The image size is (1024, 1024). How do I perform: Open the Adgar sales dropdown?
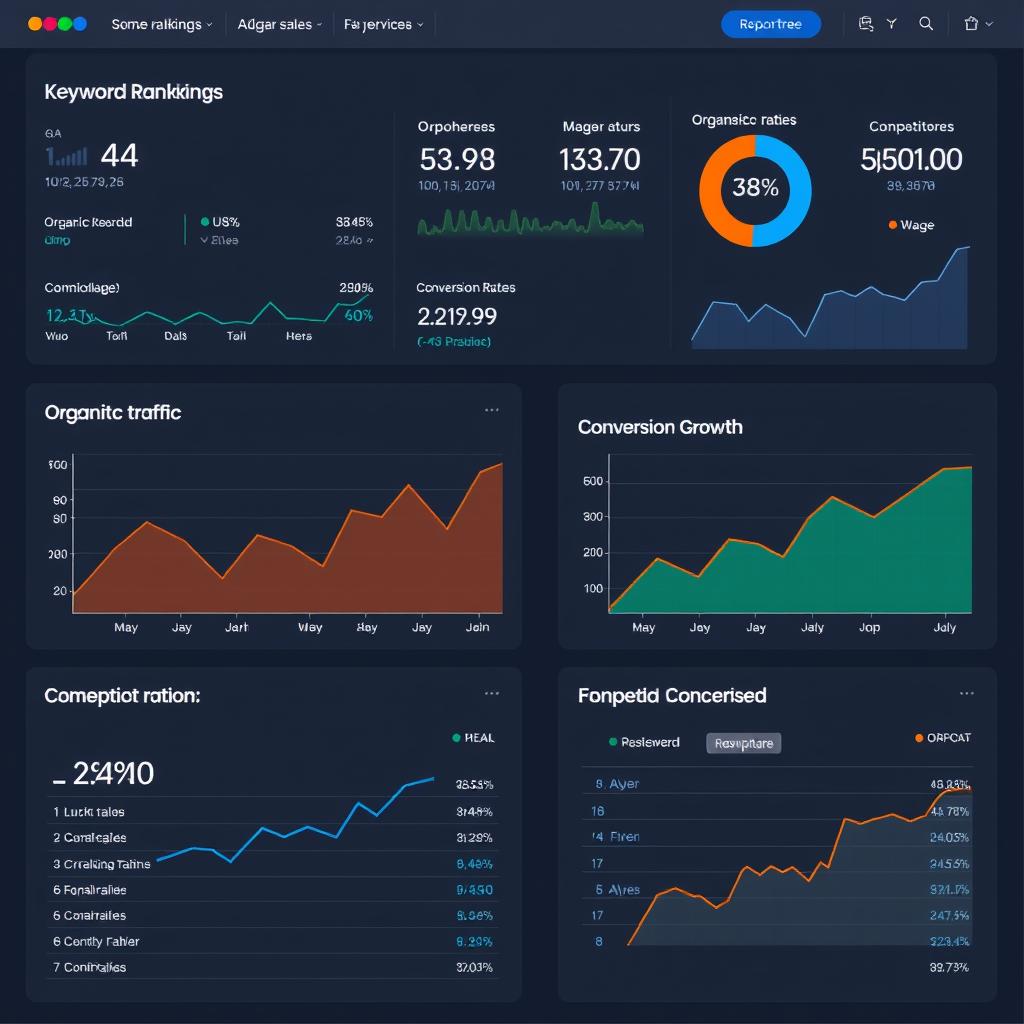279,23
